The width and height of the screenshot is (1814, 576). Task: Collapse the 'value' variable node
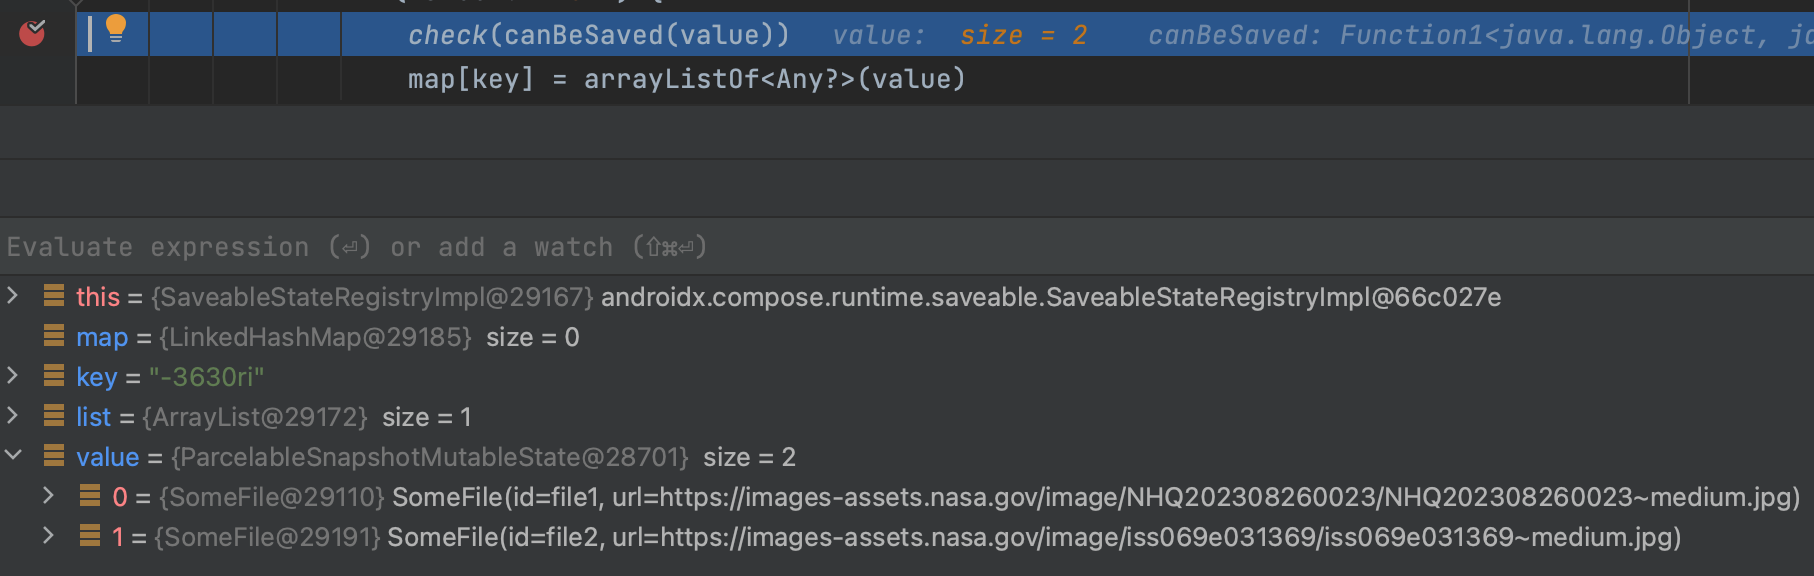12,457
